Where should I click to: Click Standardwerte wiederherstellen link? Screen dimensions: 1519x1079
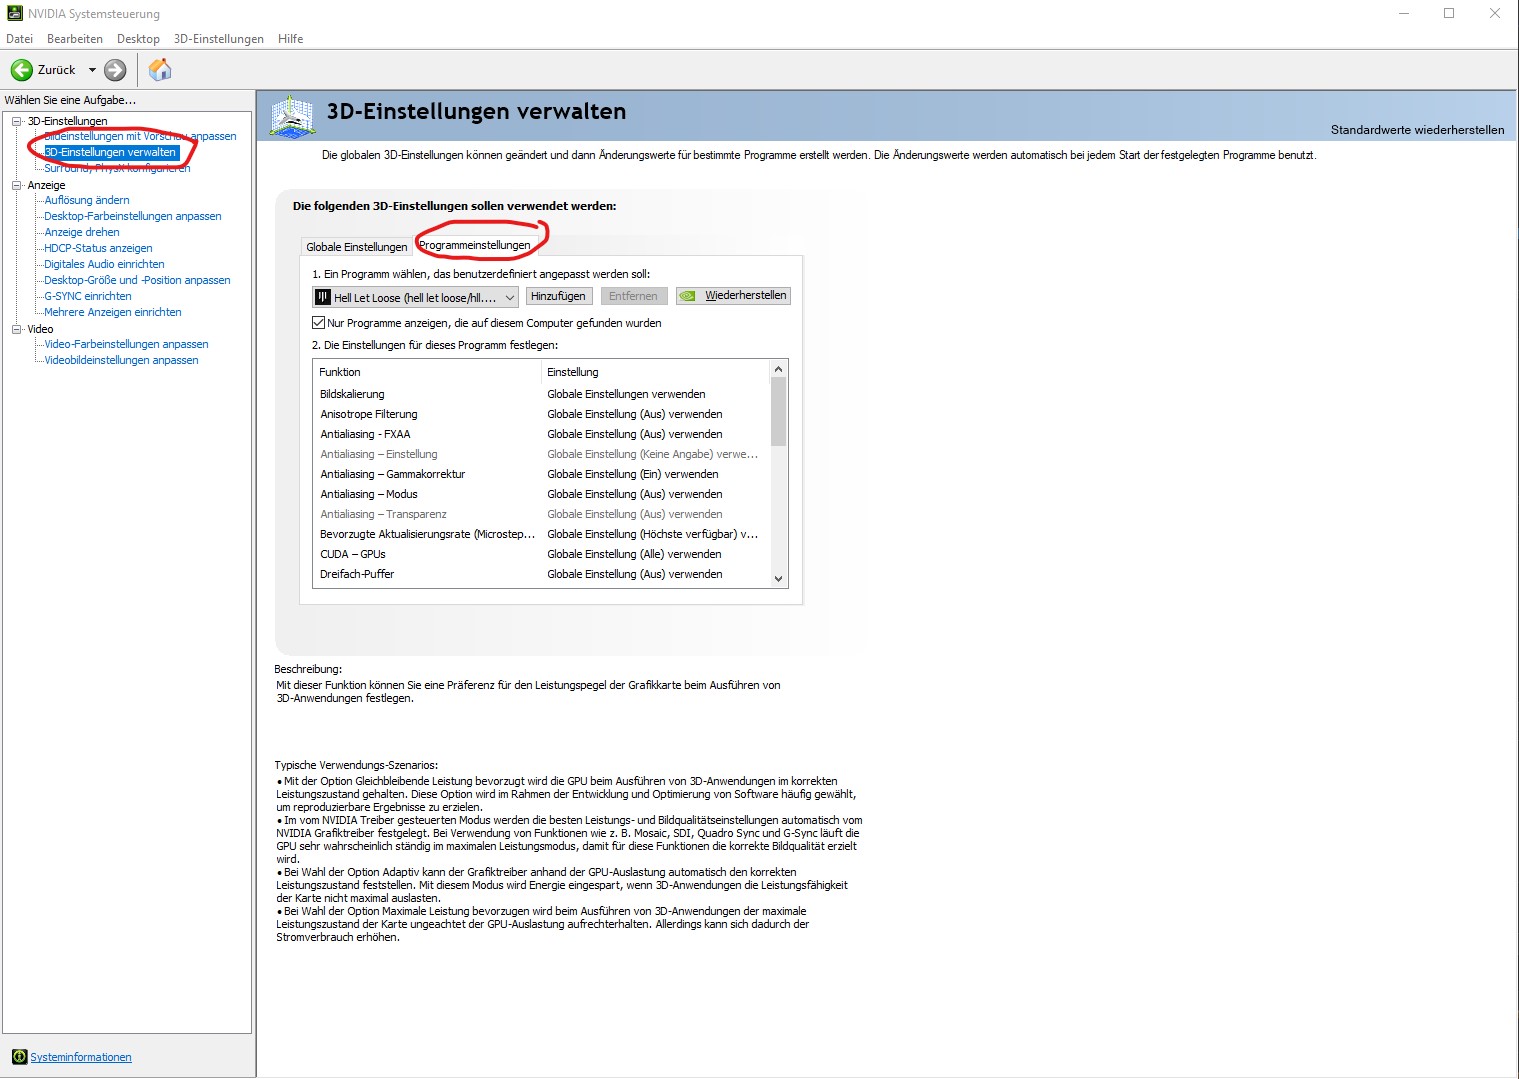[x=1417, y=130]
